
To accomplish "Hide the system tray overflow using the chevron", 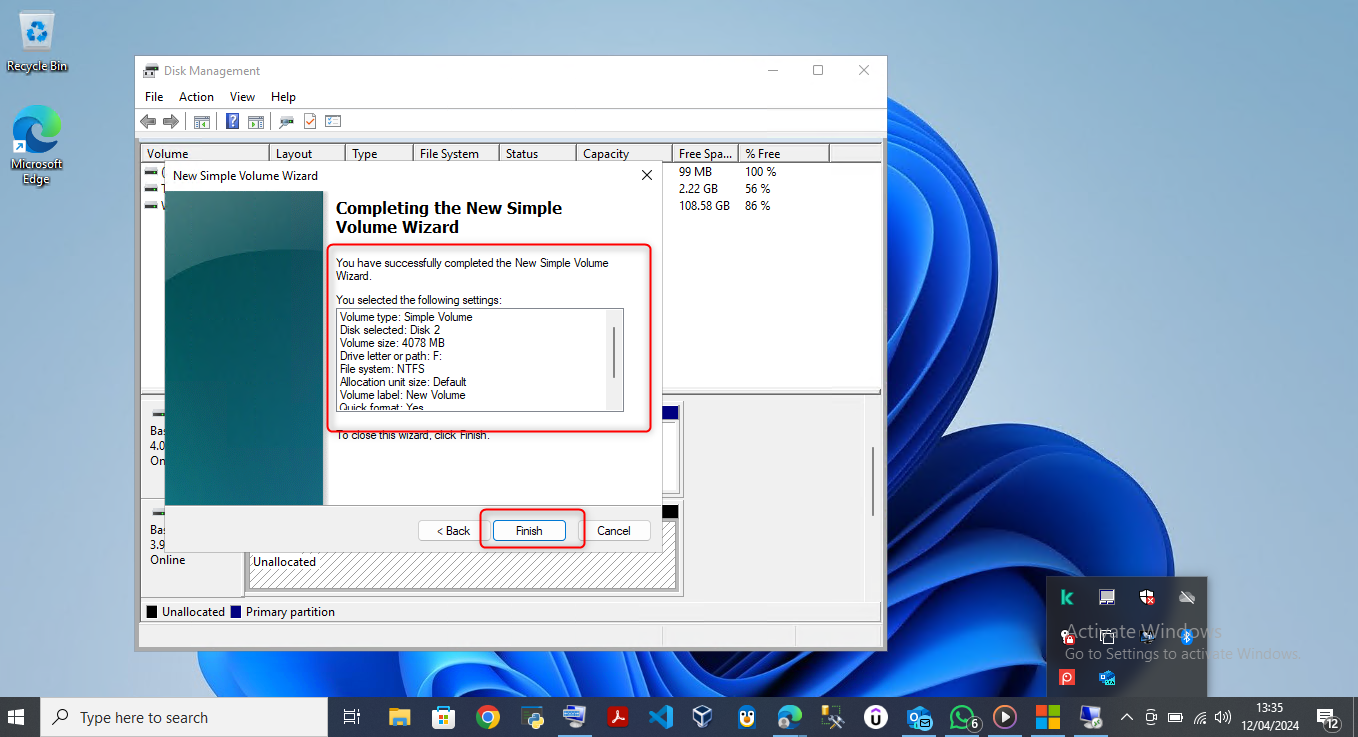I will tap(1127, 717).
